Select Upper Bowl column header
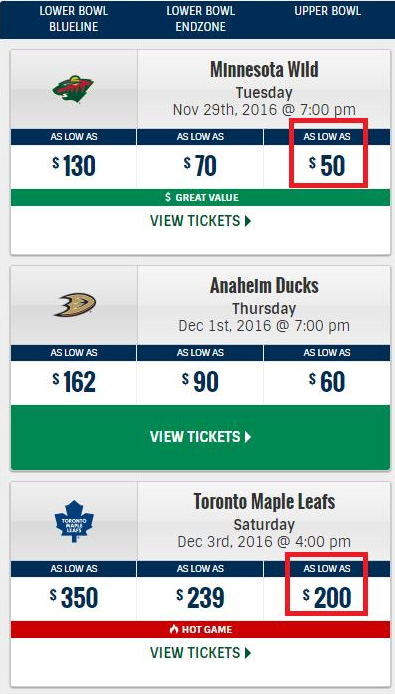395x694 pixels. (x=328, y=11)
